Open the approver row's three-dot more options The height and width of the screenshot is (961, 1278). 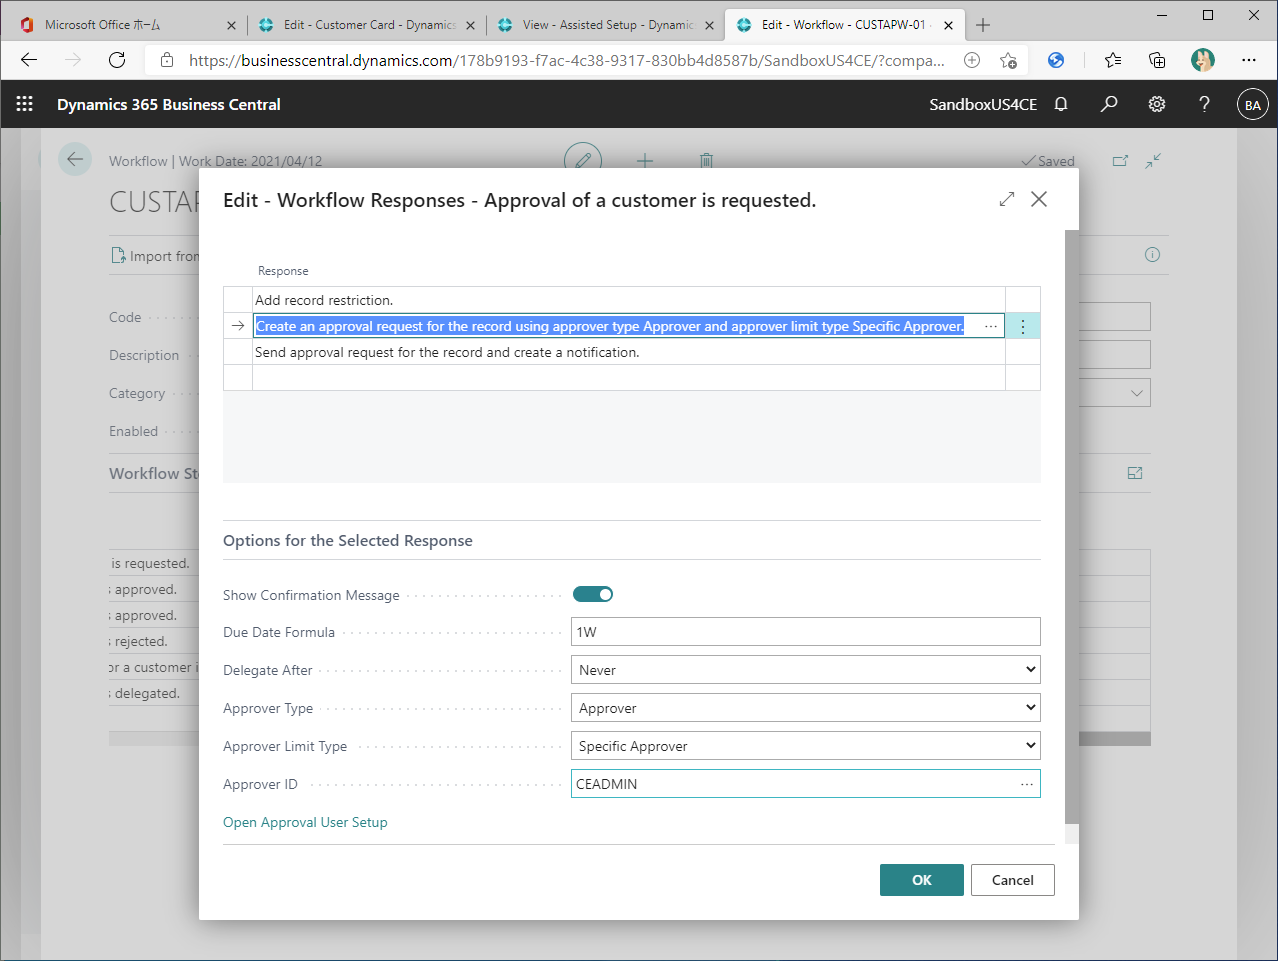pos(1022,326)
